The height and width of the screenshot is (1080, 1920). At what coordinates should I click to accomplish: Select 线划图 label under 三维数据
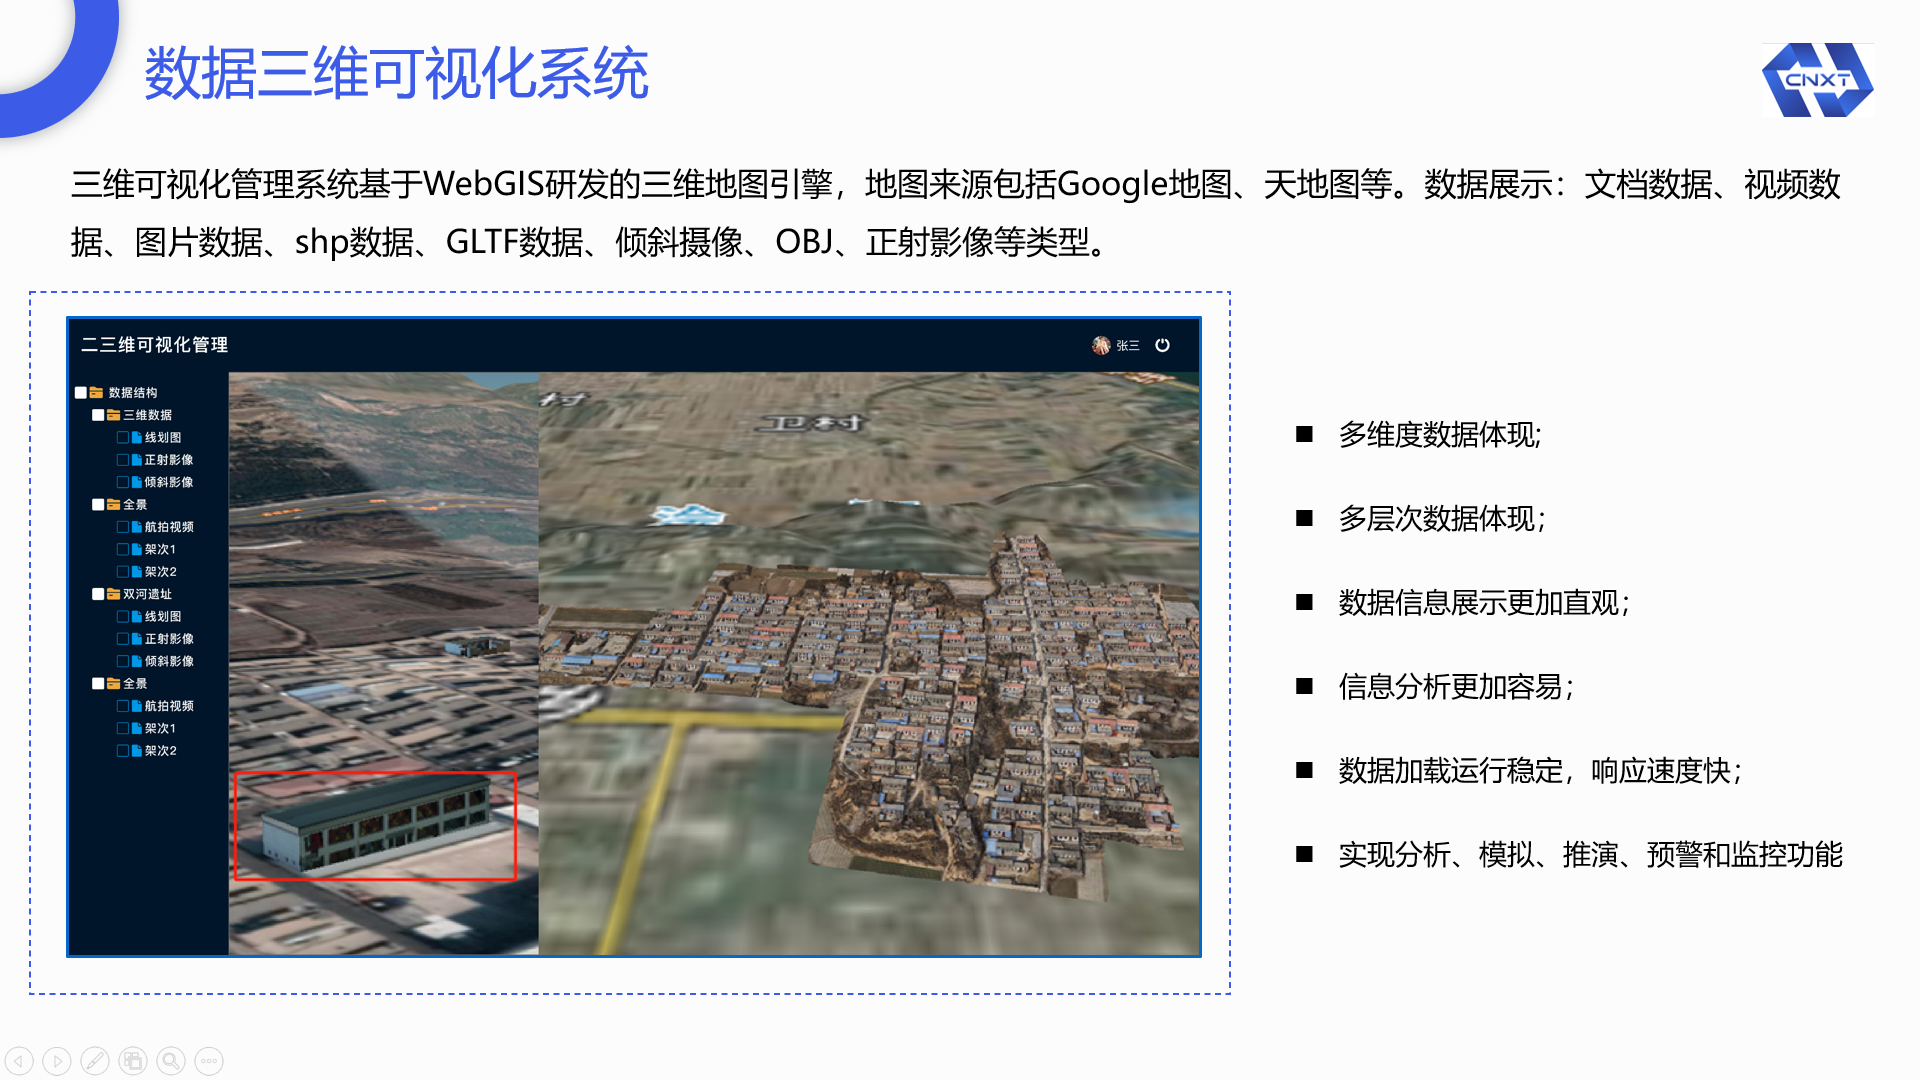[163, 438]
